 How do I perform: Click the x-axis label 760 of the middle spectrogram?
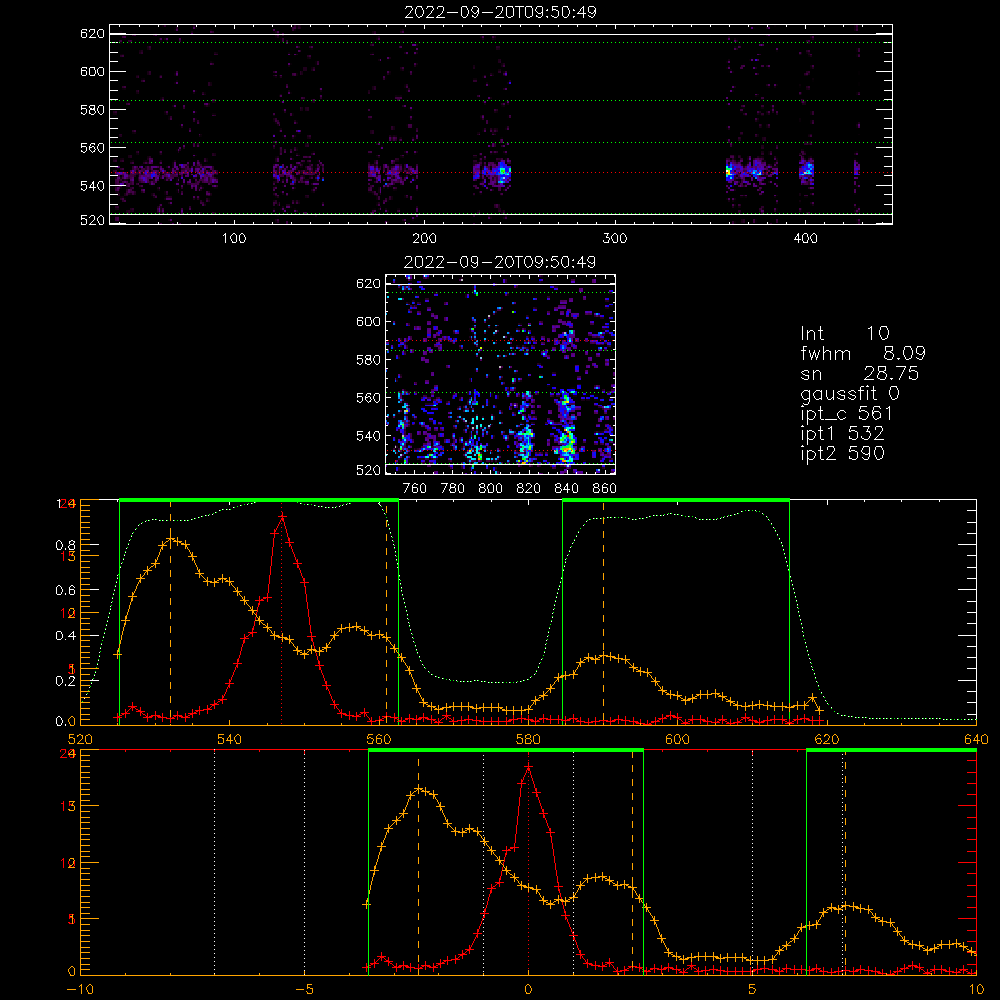click(415, 489)
